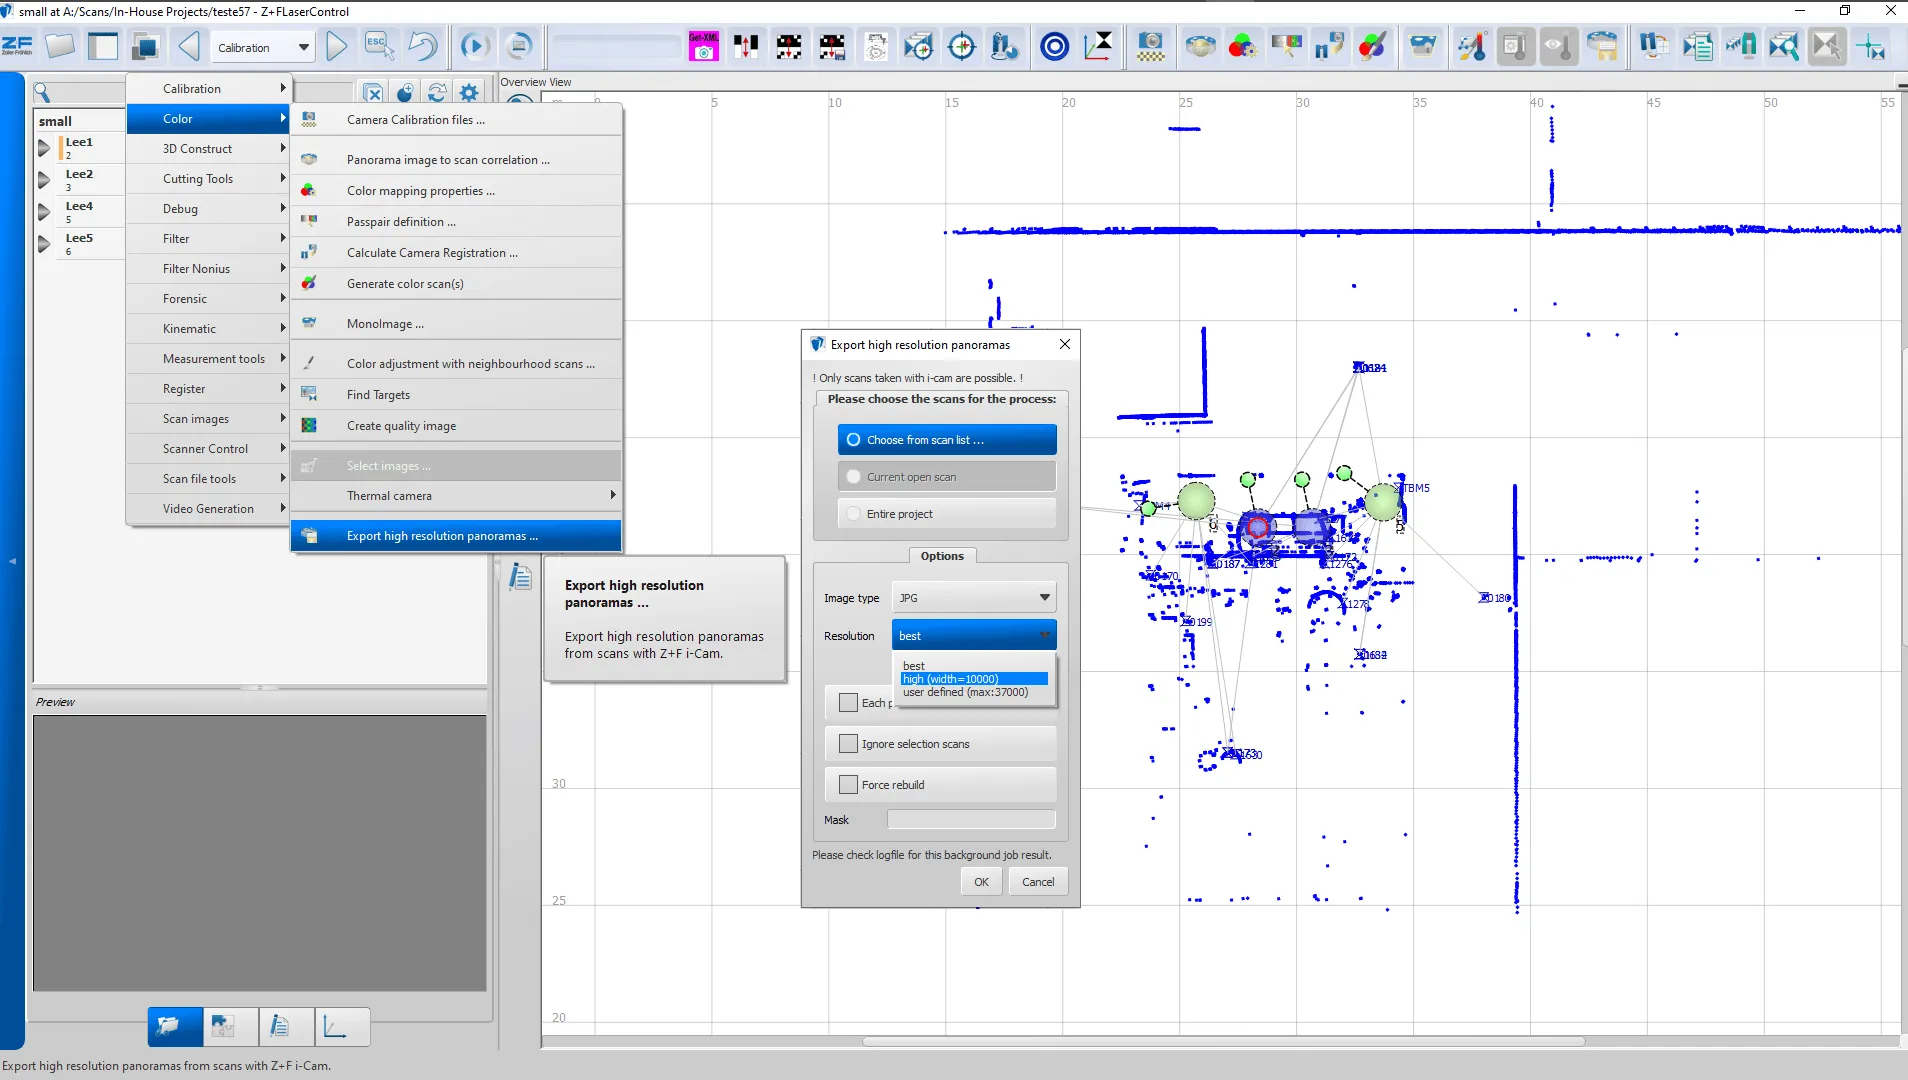Toggle the partially hidden 'Each p...' checkbox
The height and width of the screenshot is (1080, 1908).
point(848,703)
